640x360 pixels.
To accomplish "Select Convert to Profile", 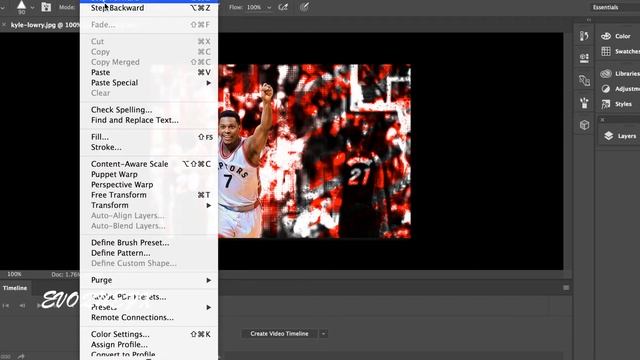I will (x=149, y=354).
